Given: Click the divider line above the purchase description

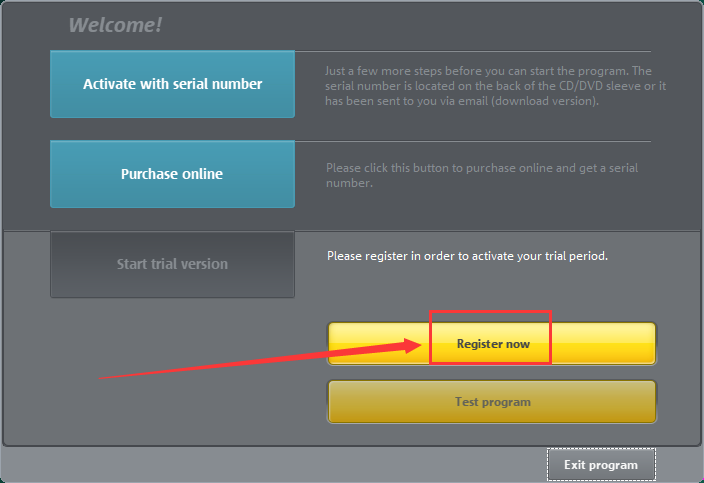Looking at the screenshot, I should [472, 141].
